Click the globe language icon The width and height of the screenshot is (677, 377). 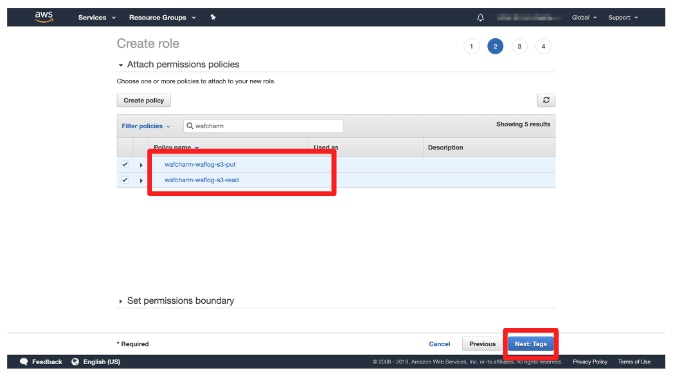(x=75, y=362)
